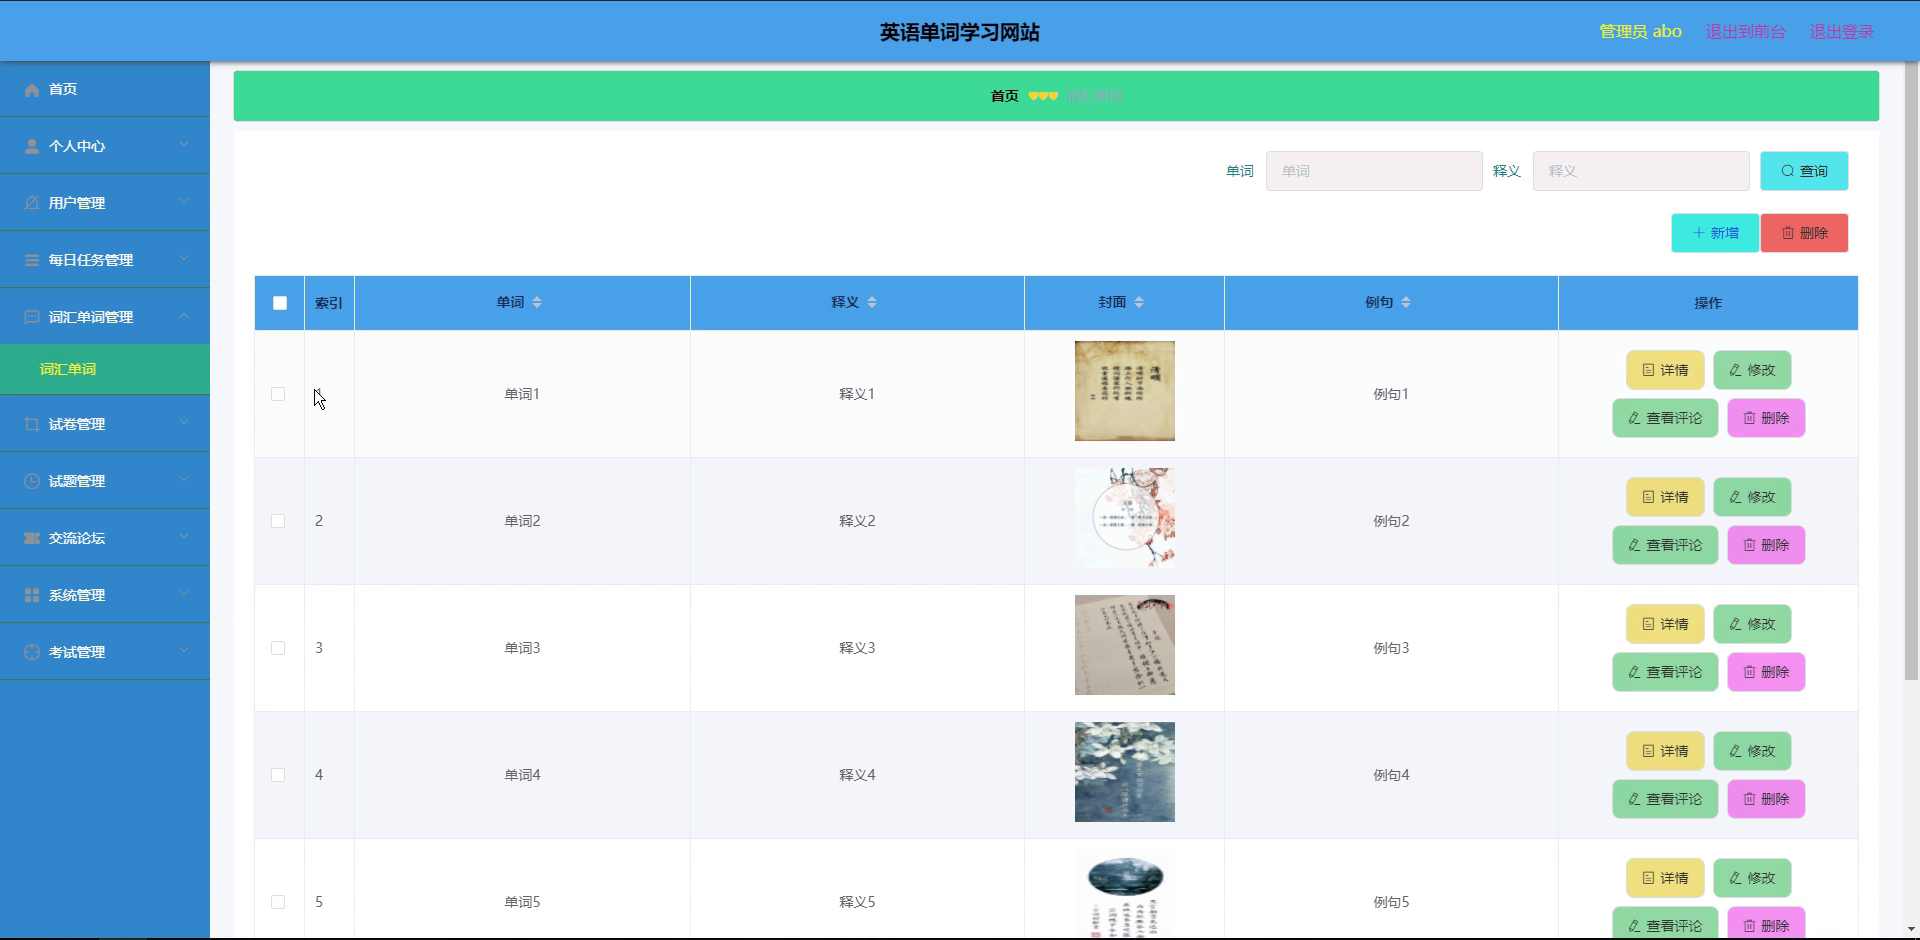
Task: View comments for 单词1 via 查看评论
Action: click(1665, 419)
